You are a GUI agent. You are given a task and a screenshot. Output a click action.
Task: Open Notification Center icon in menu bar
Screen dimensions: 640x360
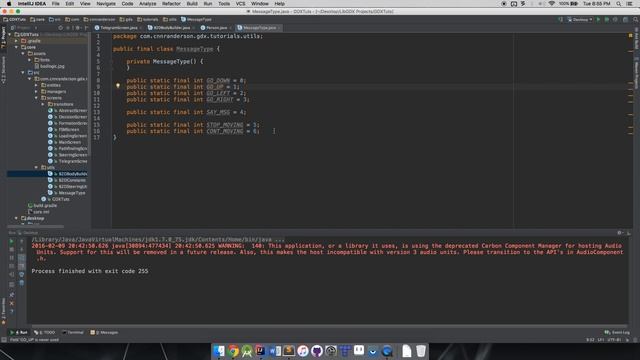[x=630, y=4]
